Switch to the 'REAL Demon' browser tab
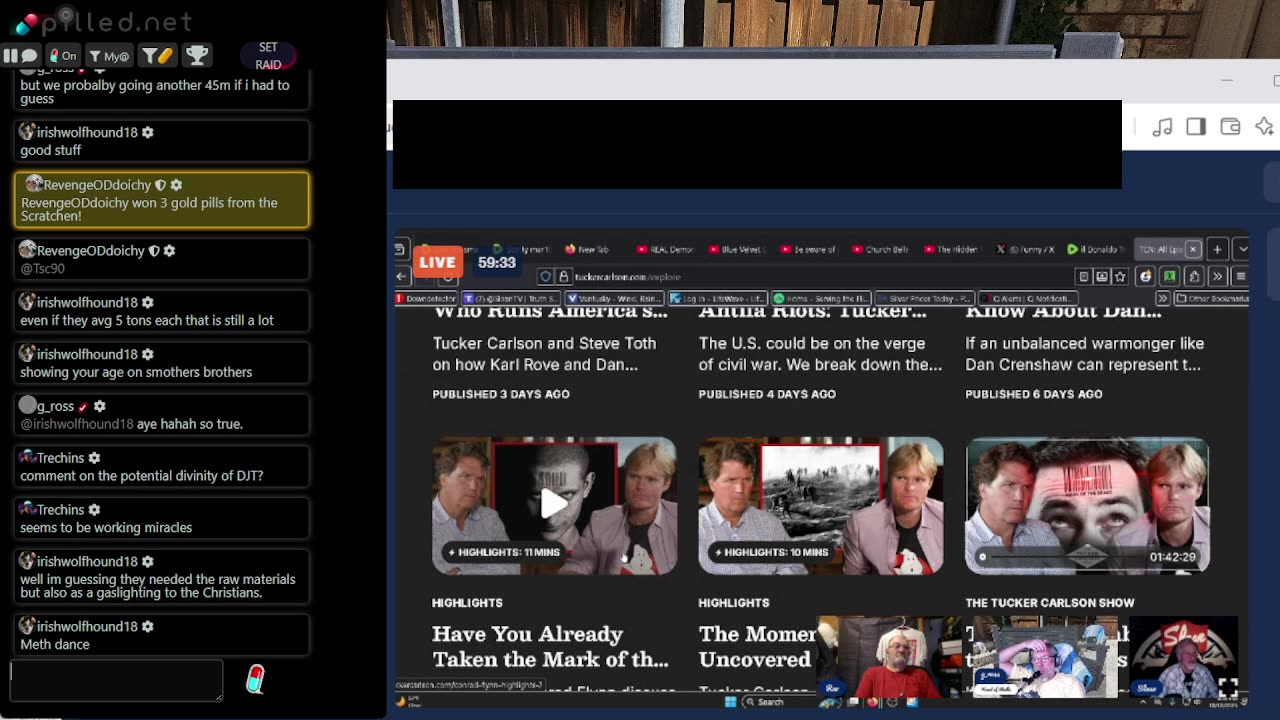This screenshot has width=1280, height=720. [x=665, y=249]
